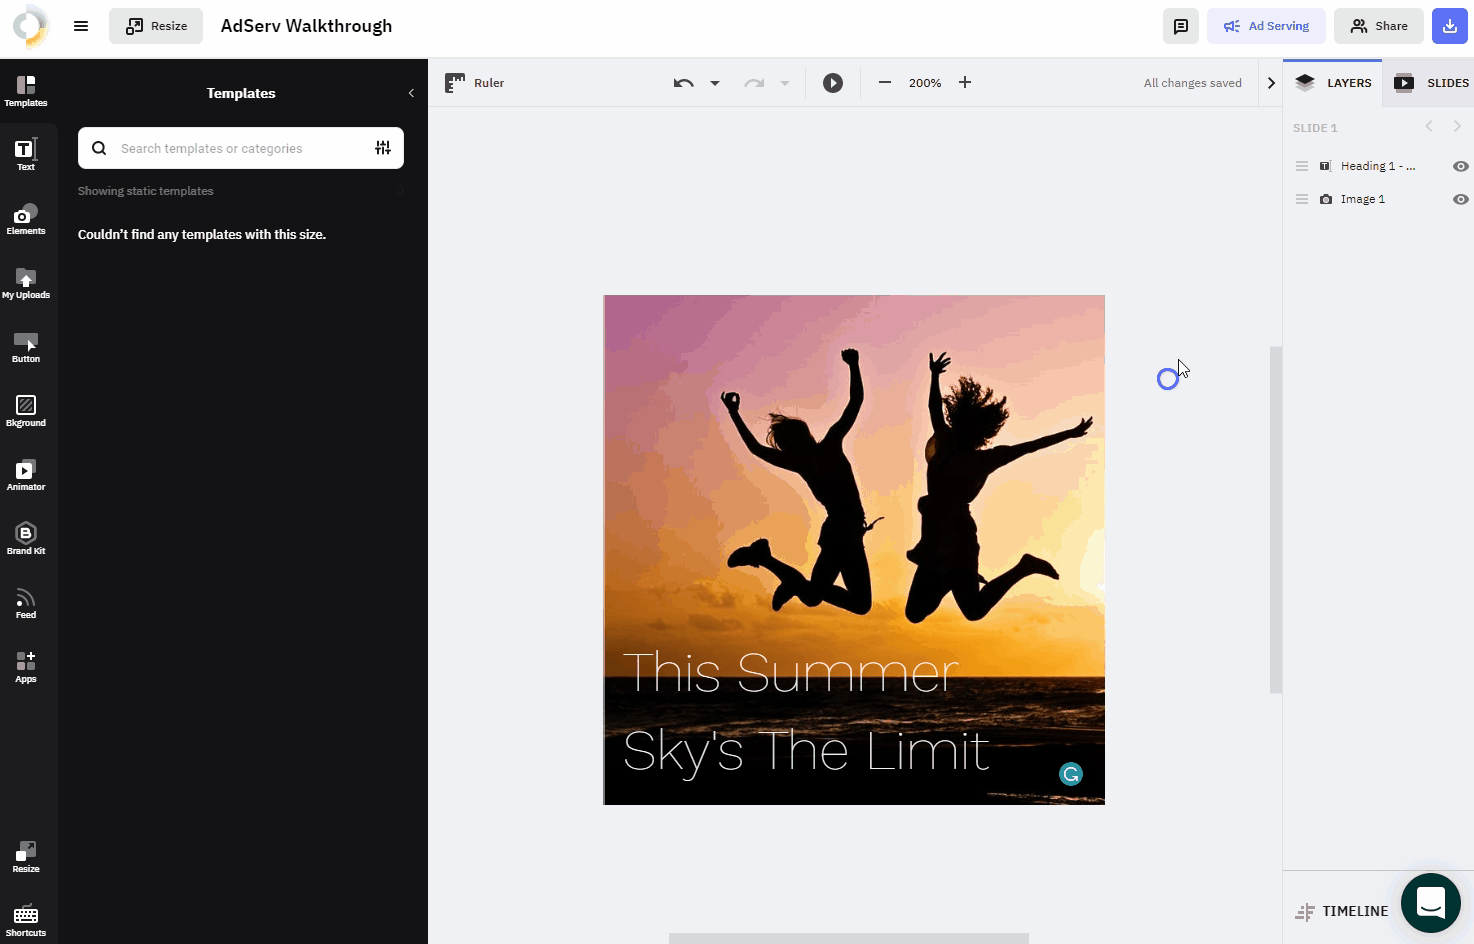The height and width of the screenshot is (944, 1474).
Task: Collapse the Templates panel
Action: coord(411,93)
